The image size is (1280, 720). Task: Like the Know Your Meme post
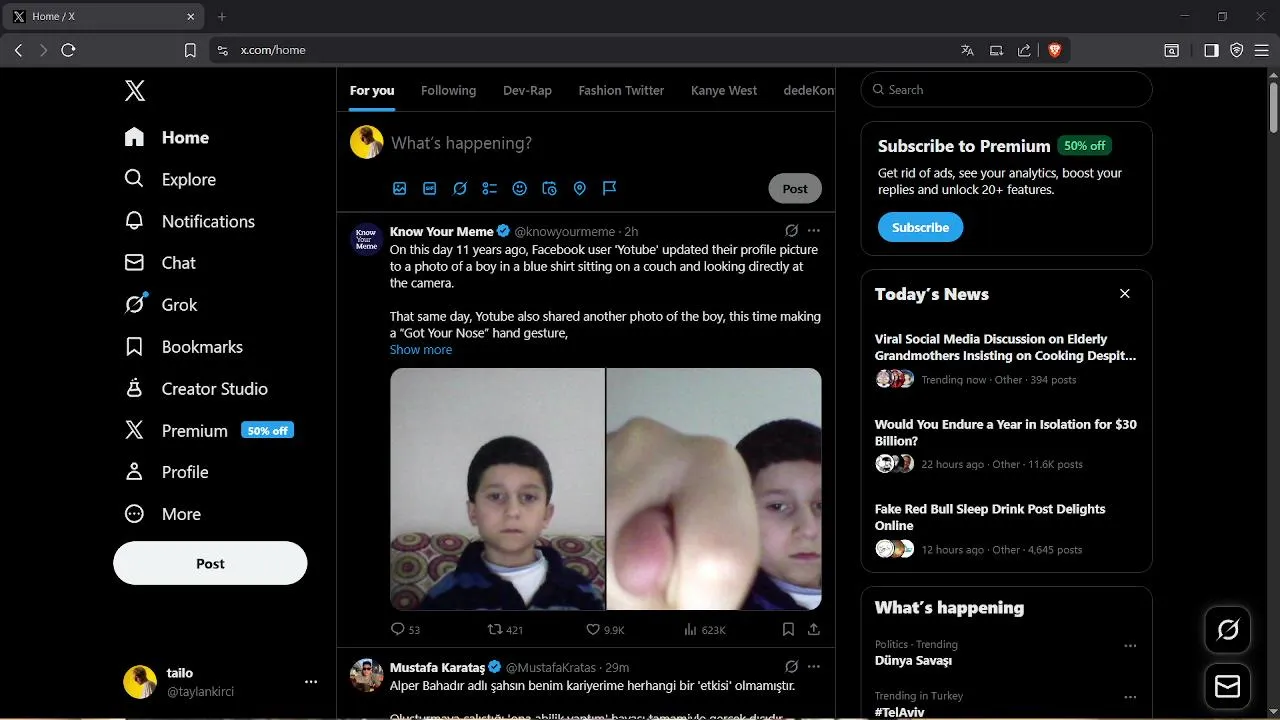tap(605, 630)
